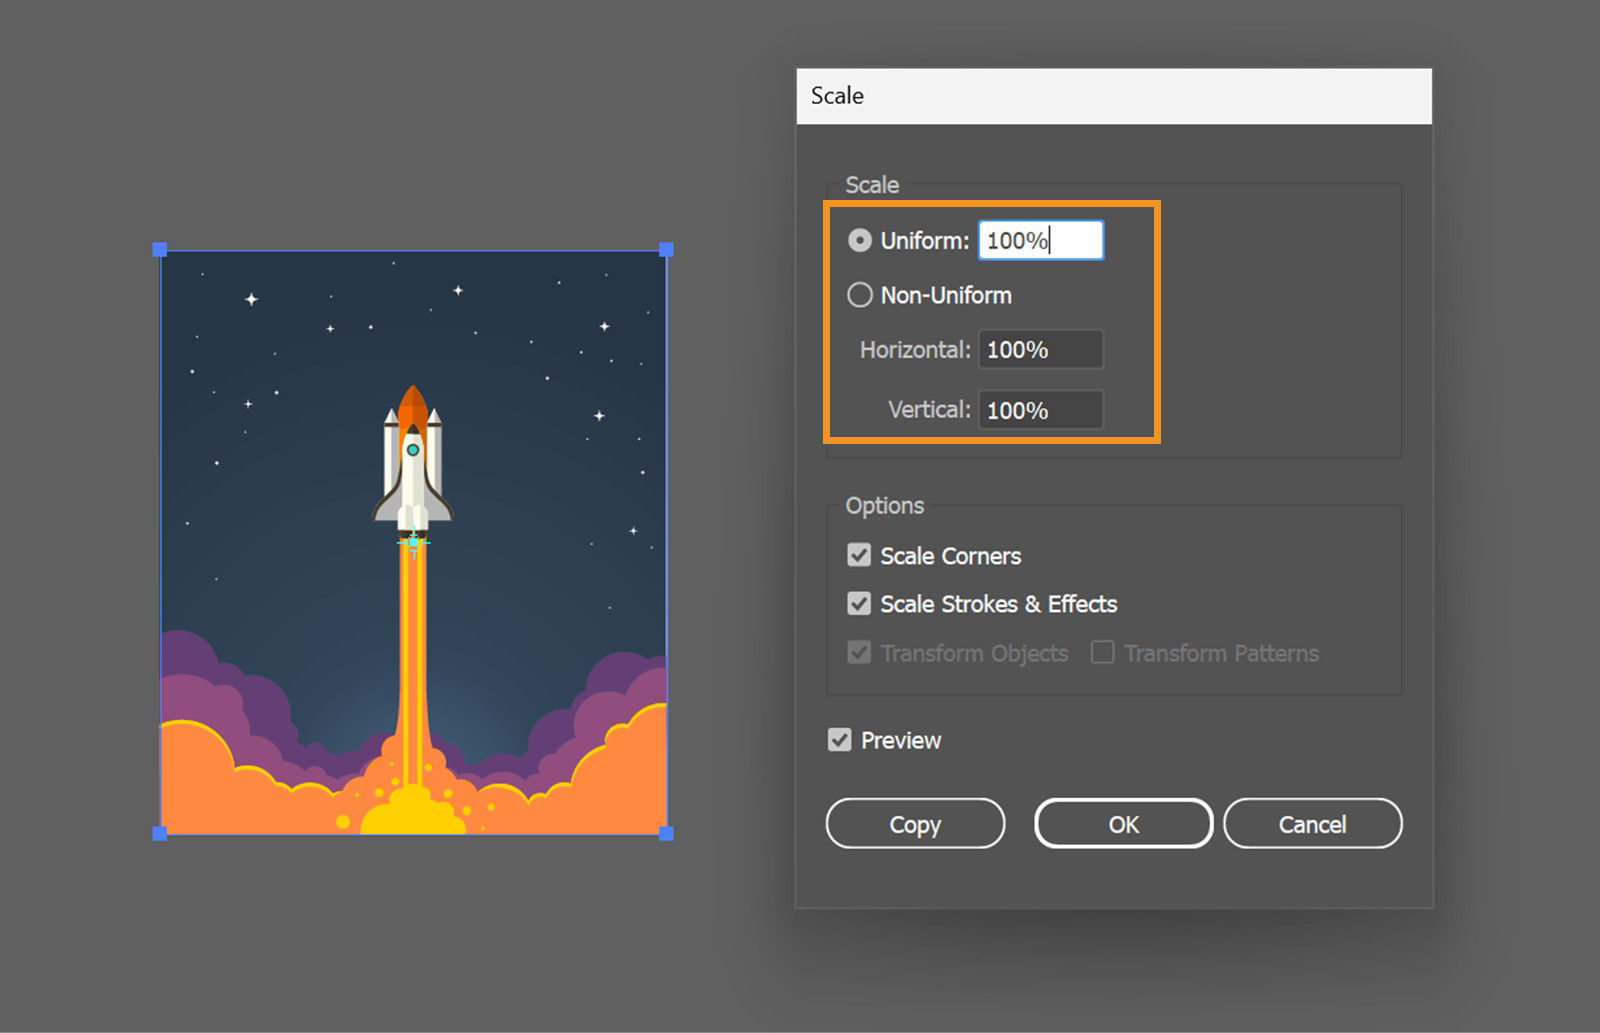The width and height of the screenshot is (1600, 1033).
Task: Select the Uniform scale radio button
Action: click(x=860, y=240)
